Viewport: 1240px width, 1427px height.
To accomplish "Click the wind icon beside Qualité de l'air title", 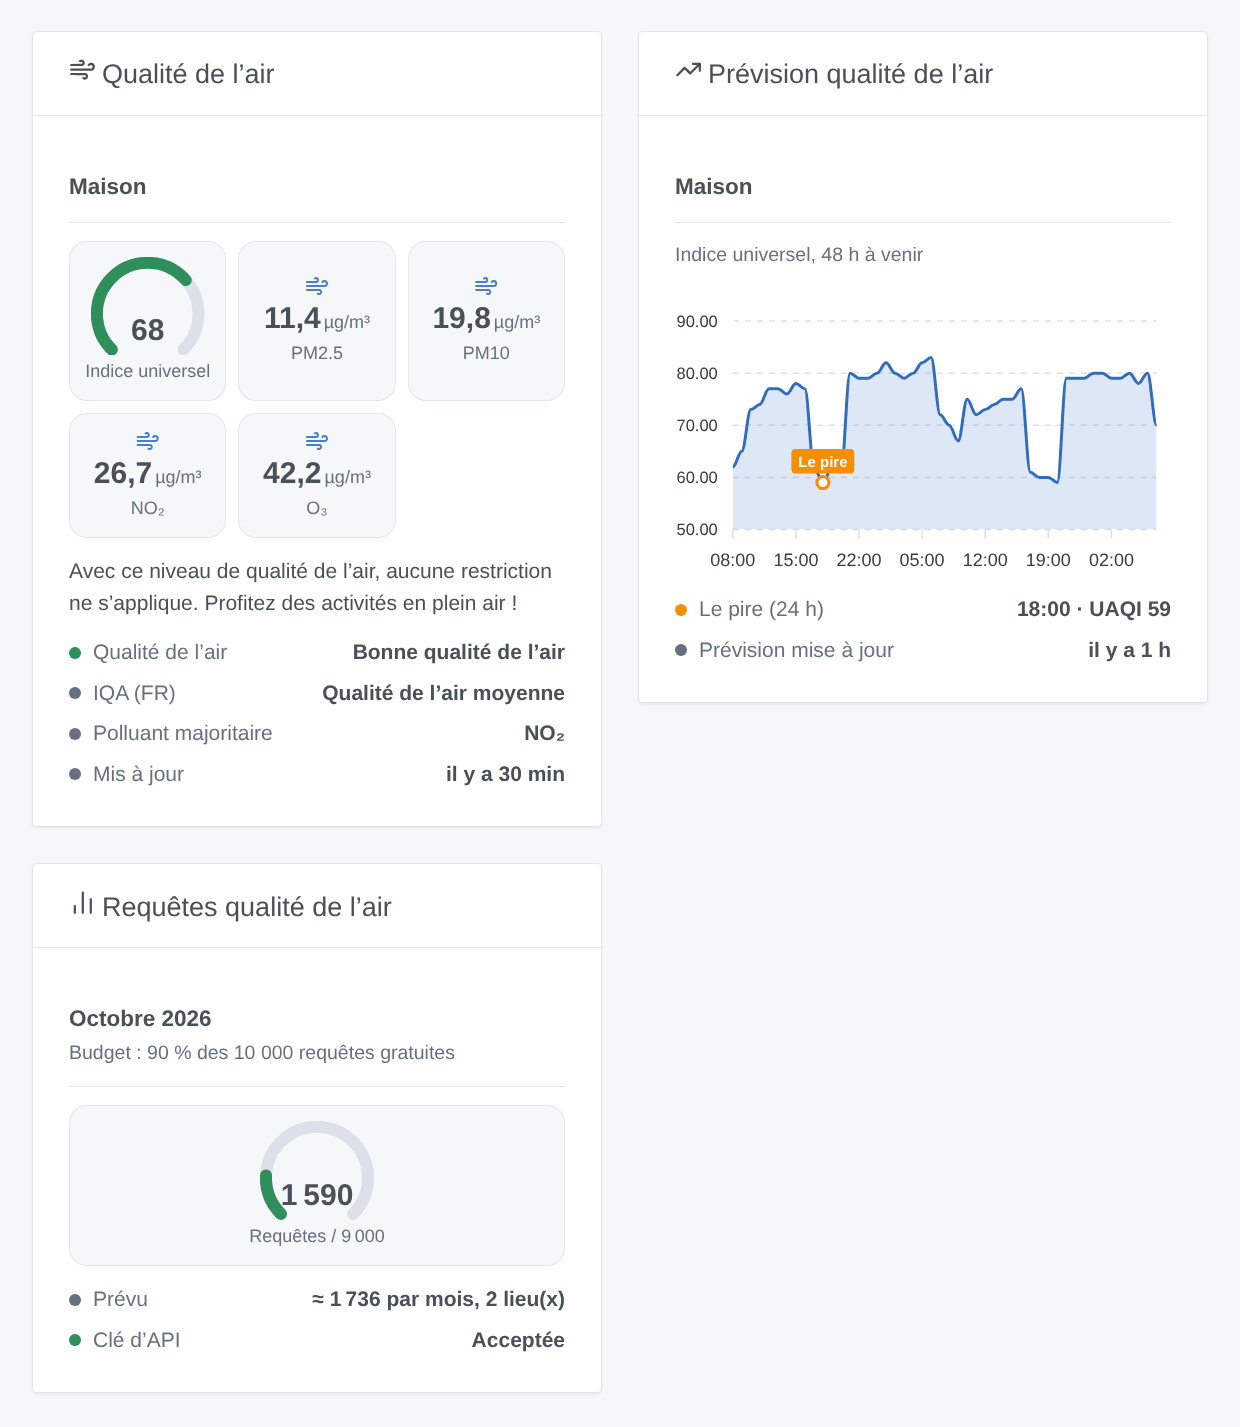I will (82, 71).
